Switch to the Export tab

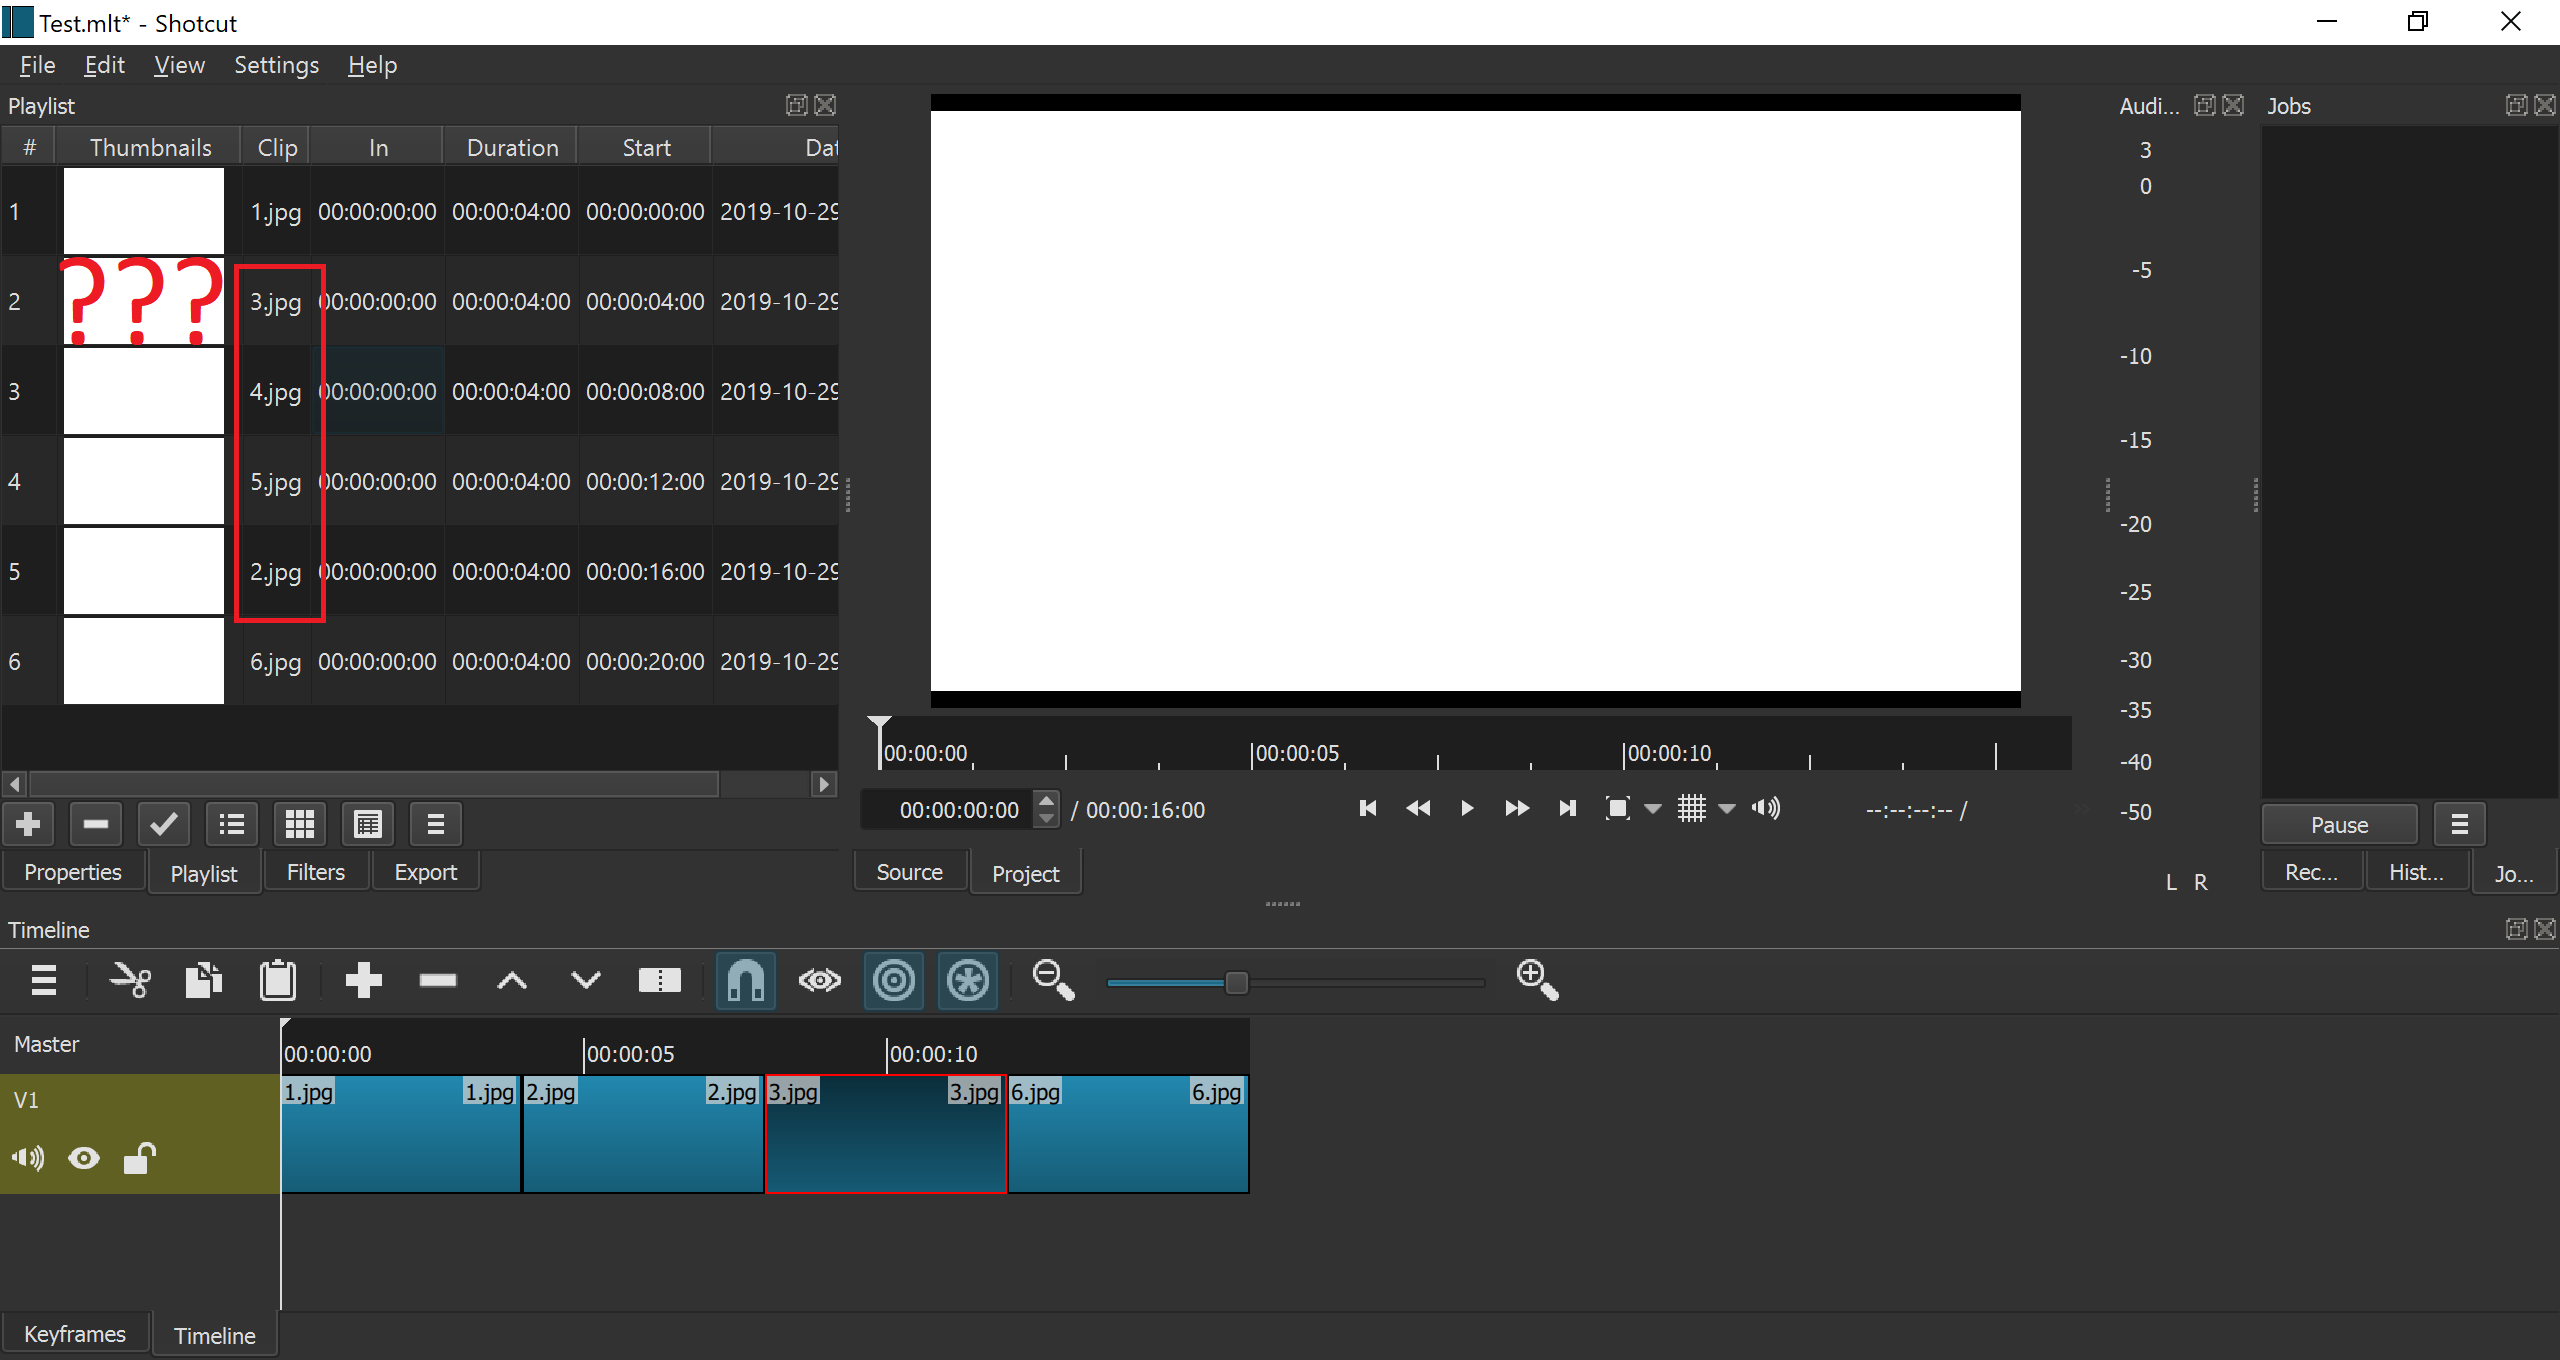(425, 872)
